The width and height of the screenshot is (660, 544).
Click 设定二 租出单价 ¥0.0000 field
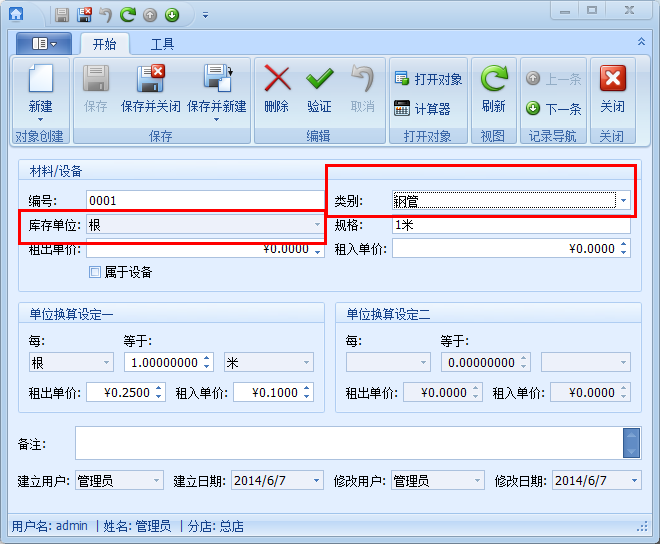(x=443, y=392)
